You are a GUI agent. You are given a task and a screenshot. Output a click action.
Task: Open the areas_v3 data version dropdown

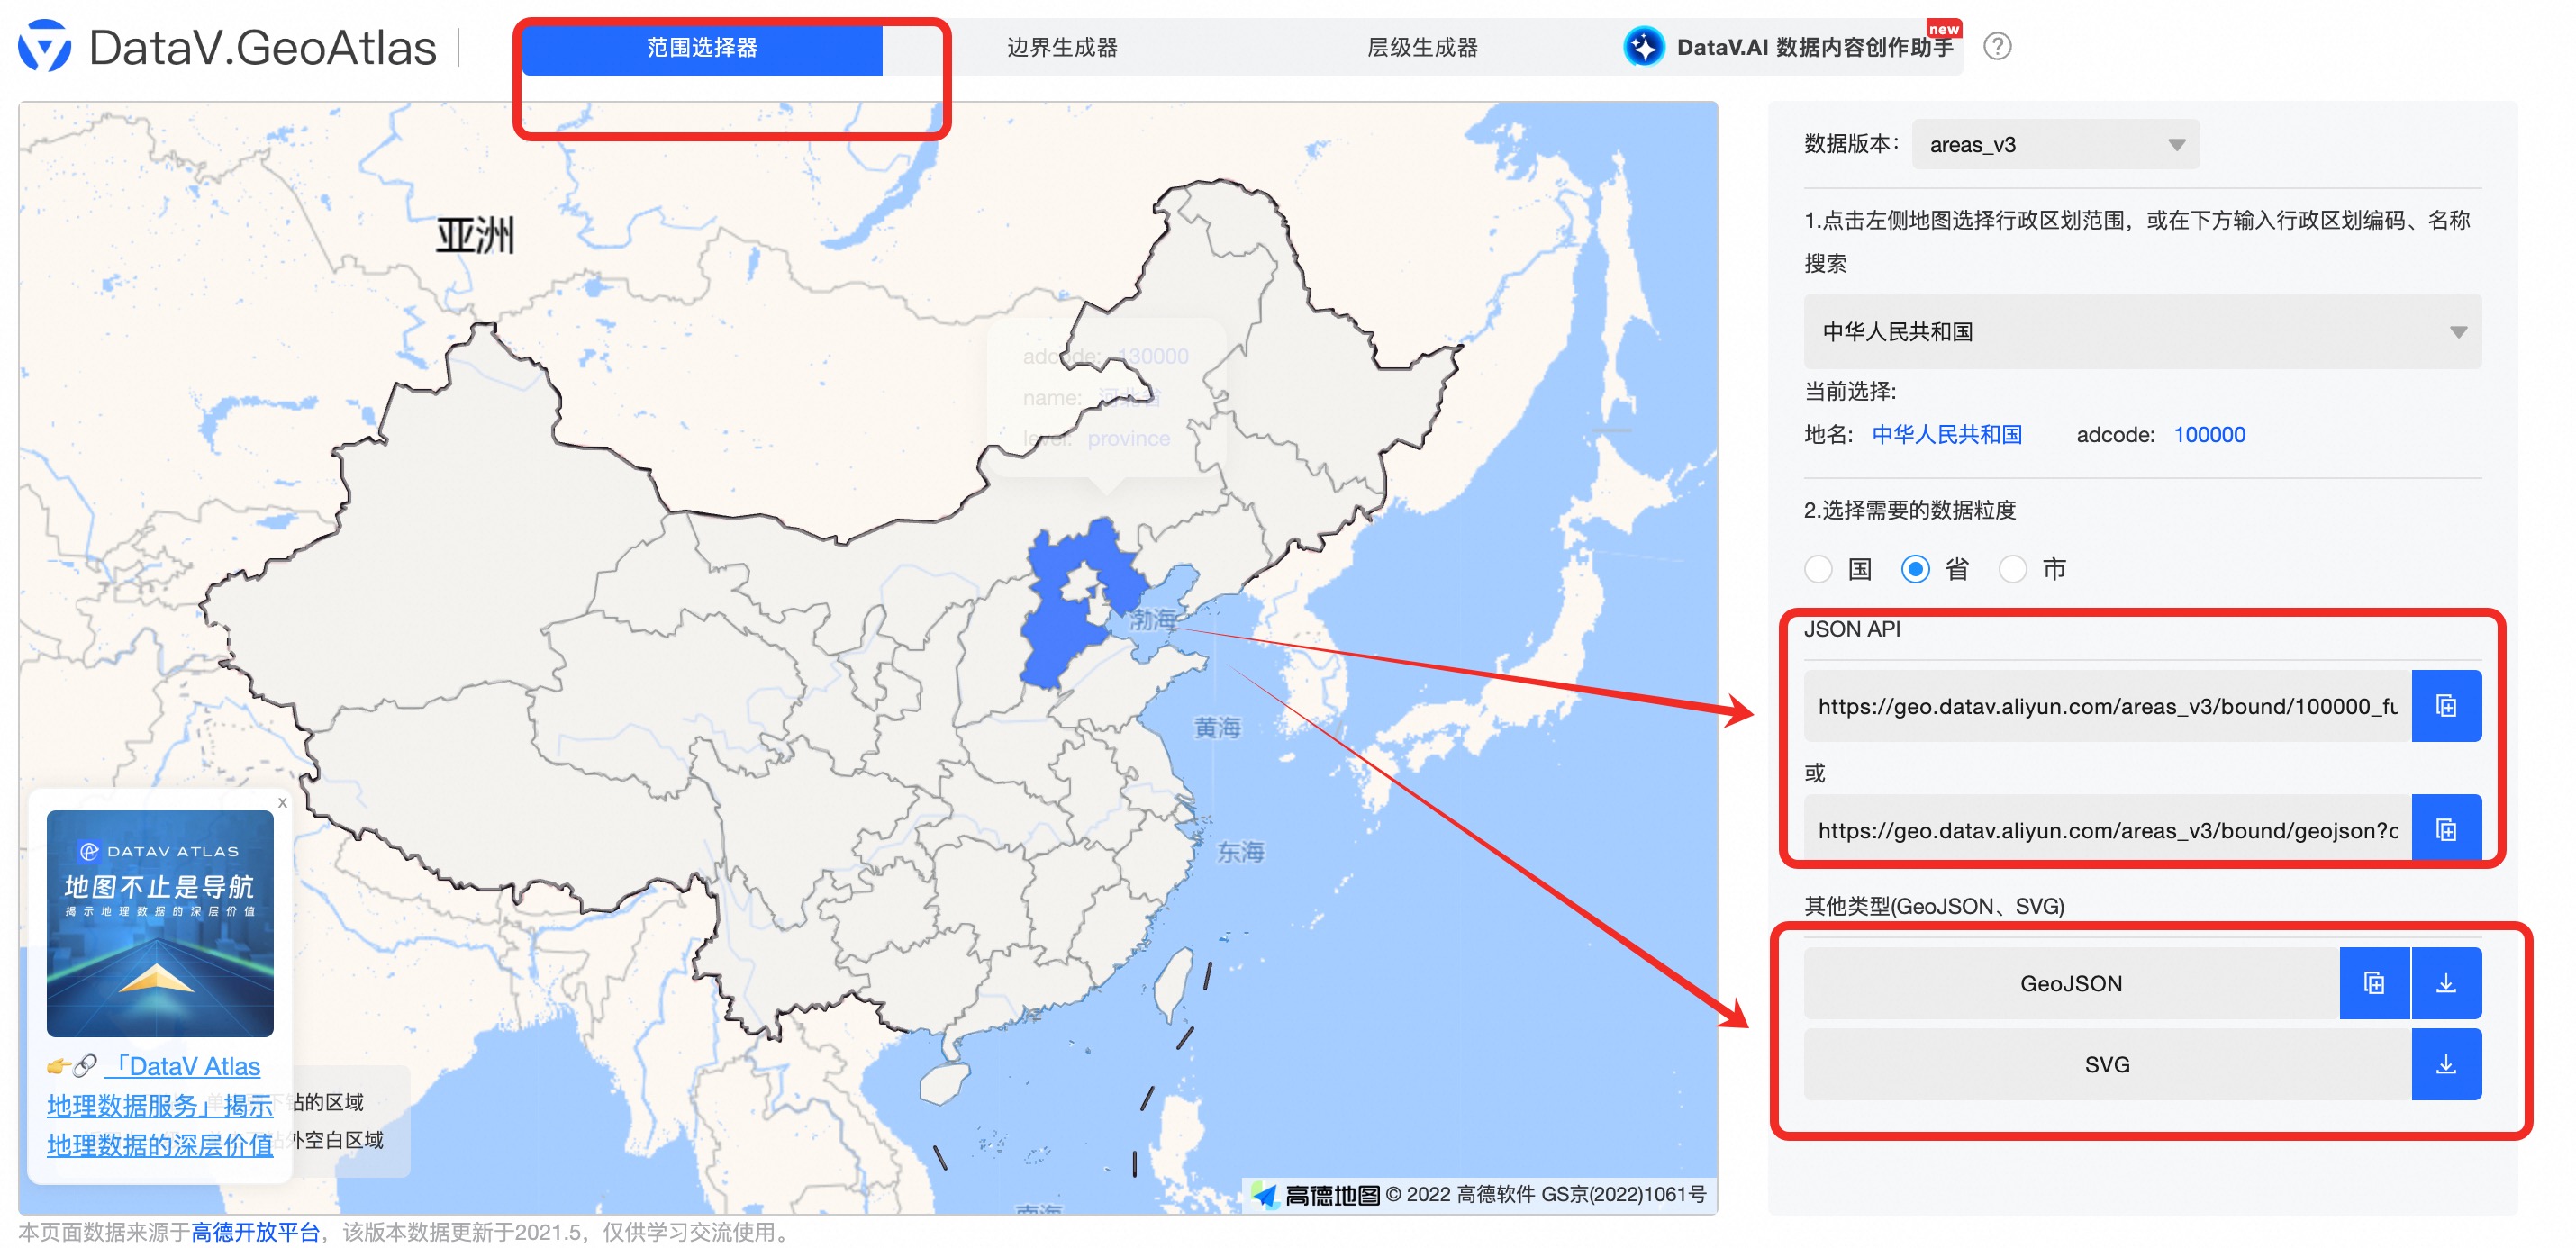(2055, 143)
